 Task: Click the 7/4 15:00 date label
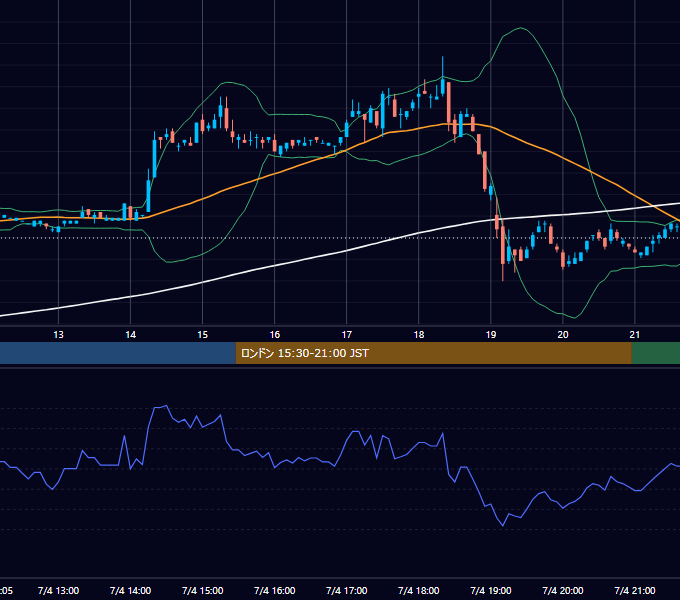pyautogui.click(x=203, y=590)
